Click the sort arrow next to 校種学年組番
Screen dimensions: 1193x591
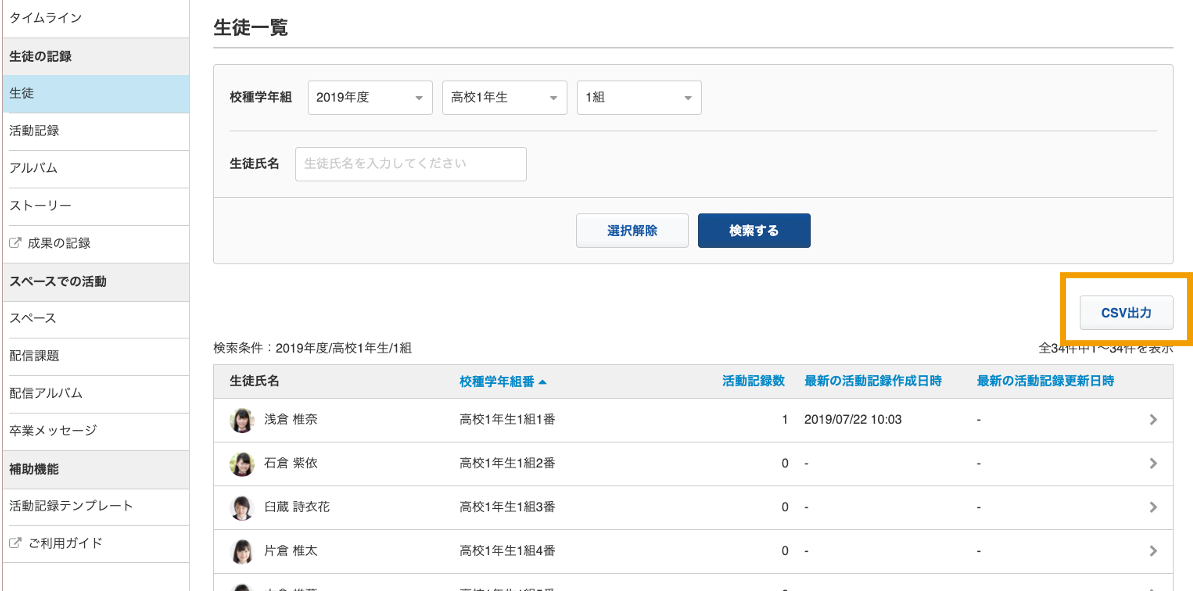pos(542,382)
